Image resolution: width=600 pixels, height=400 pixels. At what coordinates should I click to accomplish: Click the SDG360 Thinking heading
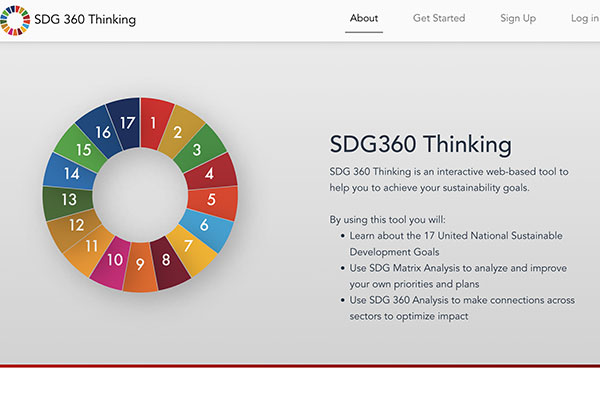click(x=420, y=144)
